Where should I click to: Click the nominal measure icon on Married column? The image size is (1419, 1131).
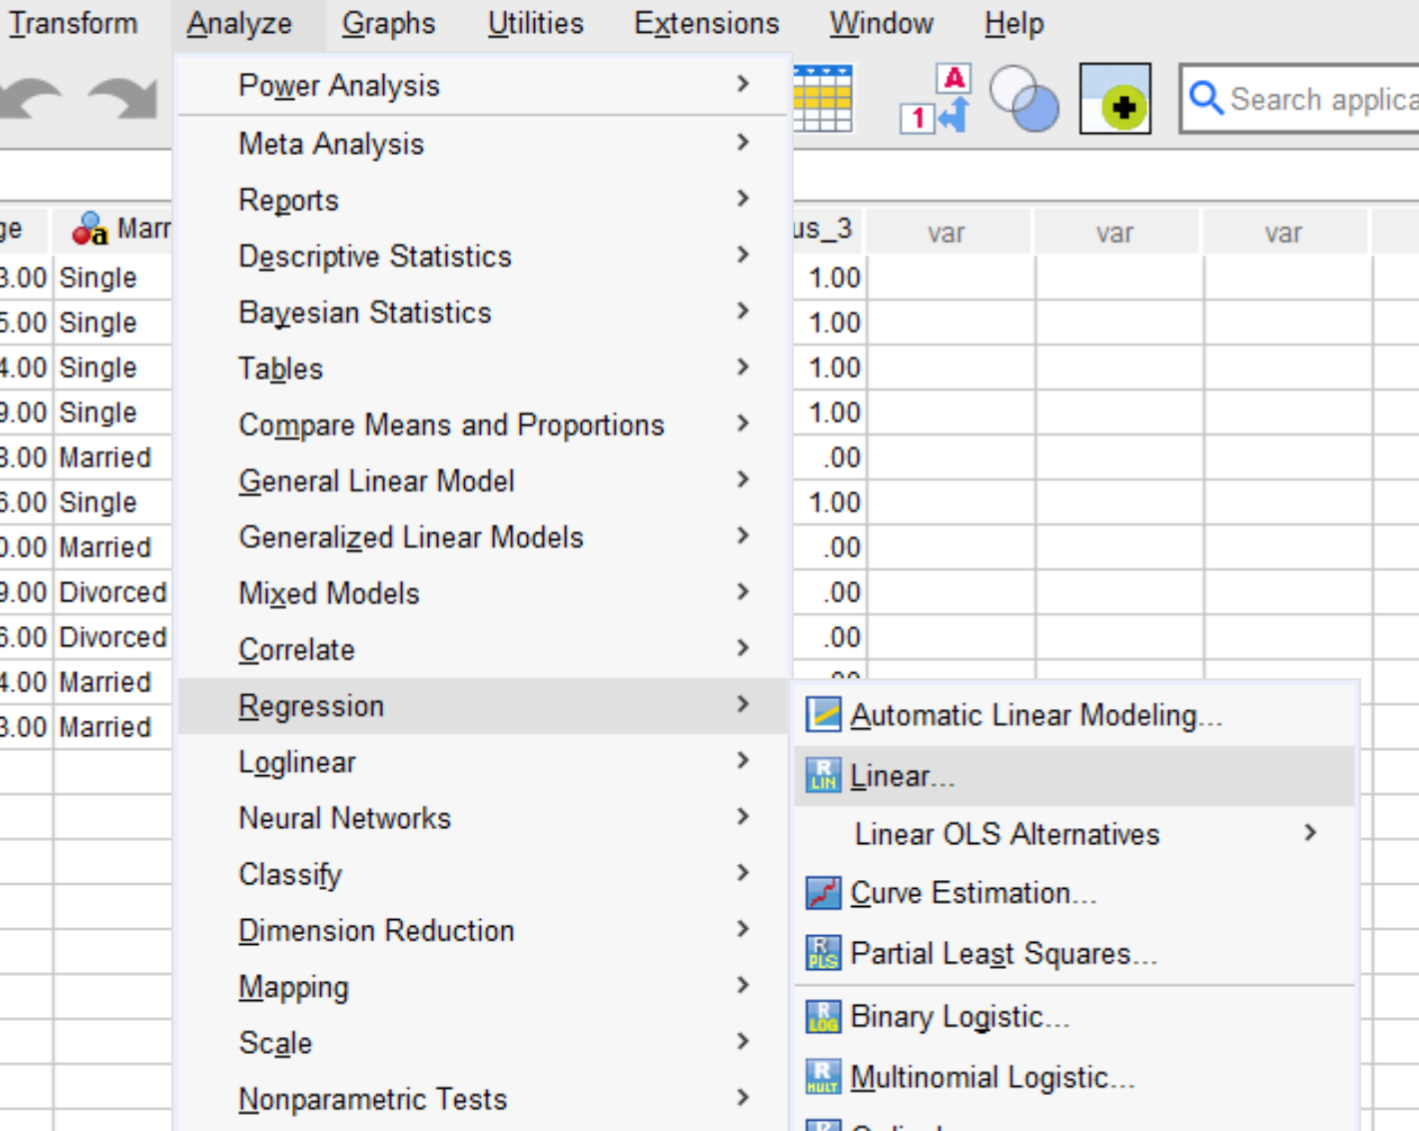[89, 228]
